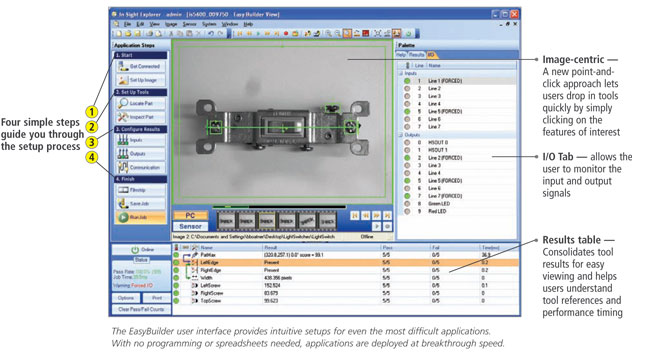Click the Redo arrow in the toolbar
664x364 pixels.
[x=220, y=33]
